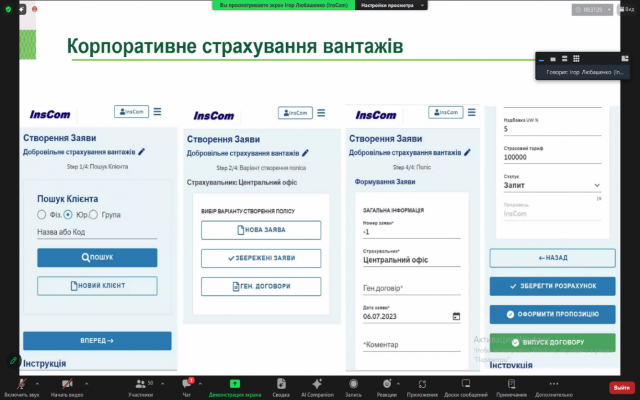Click Оформити пропозицію button
Screen dimensions: 640x400
[553, 314]
